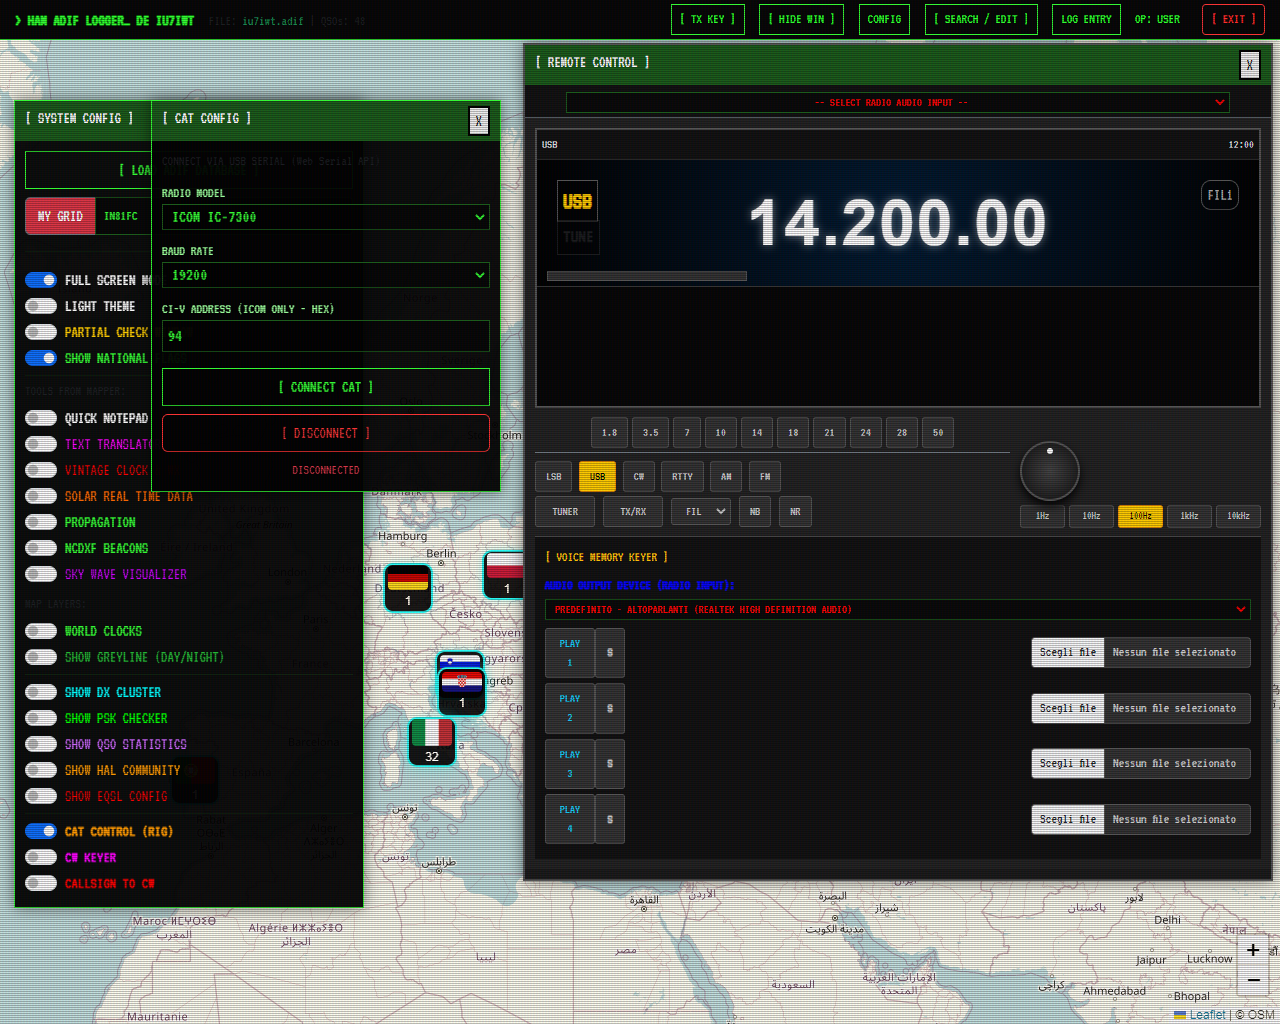Select the 14 MHz band button
The image size is (1280, 1024).
[x=757, y=433]
